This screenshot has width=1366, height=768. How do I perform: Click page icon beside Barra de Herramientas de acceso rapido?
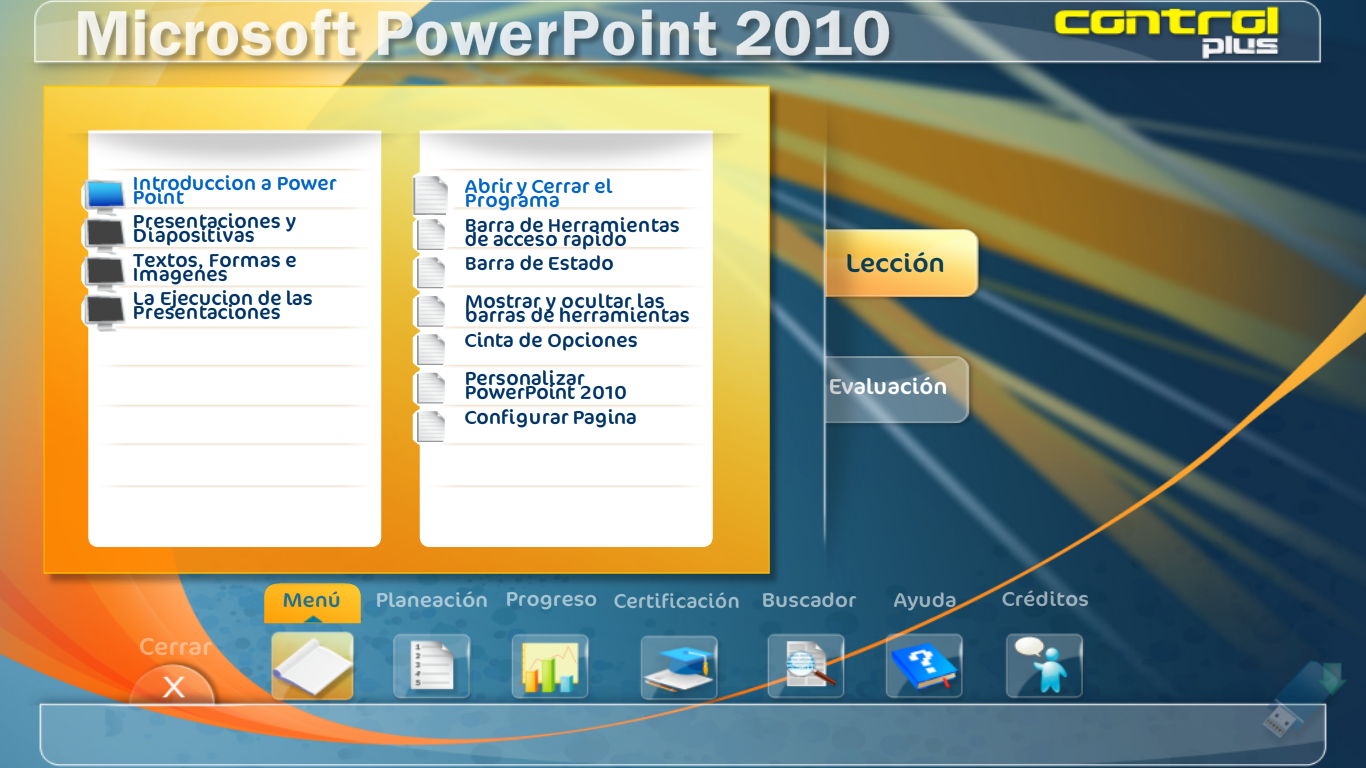tap(430, 234)
